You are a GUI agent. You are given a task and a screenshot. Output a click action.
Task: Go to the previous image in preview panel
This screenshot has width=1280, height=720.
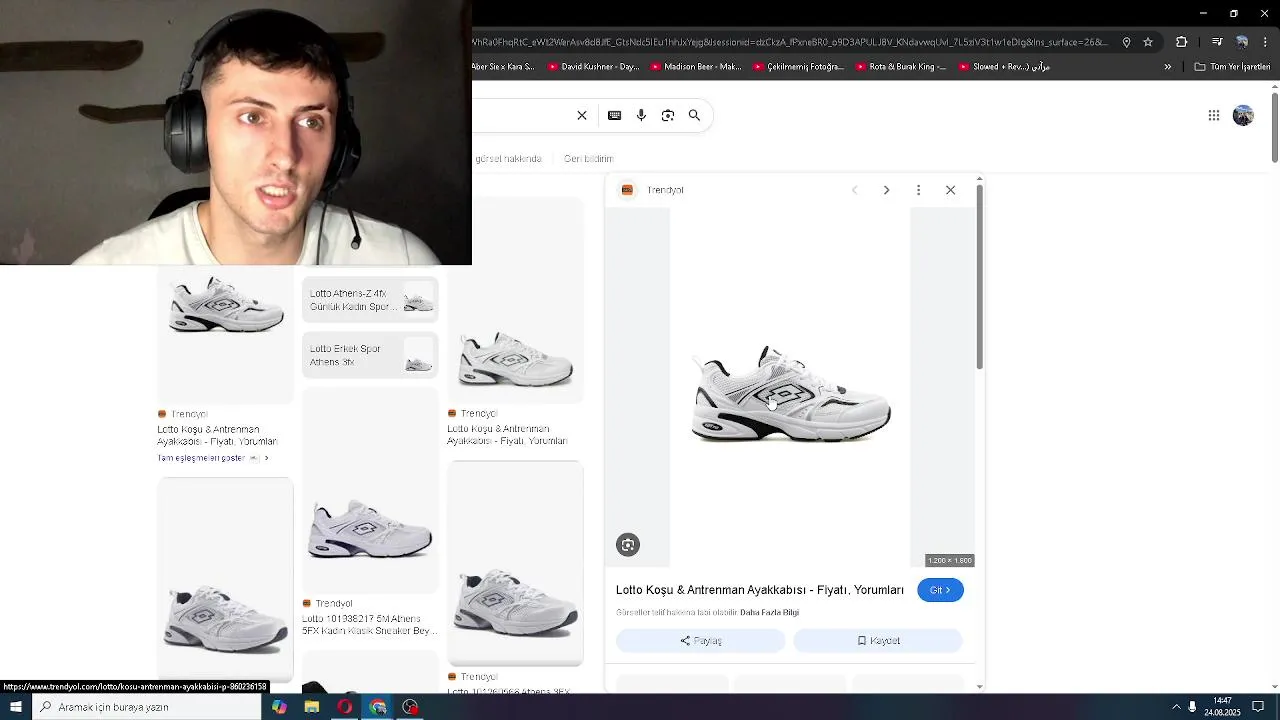(x=854, y=190)
